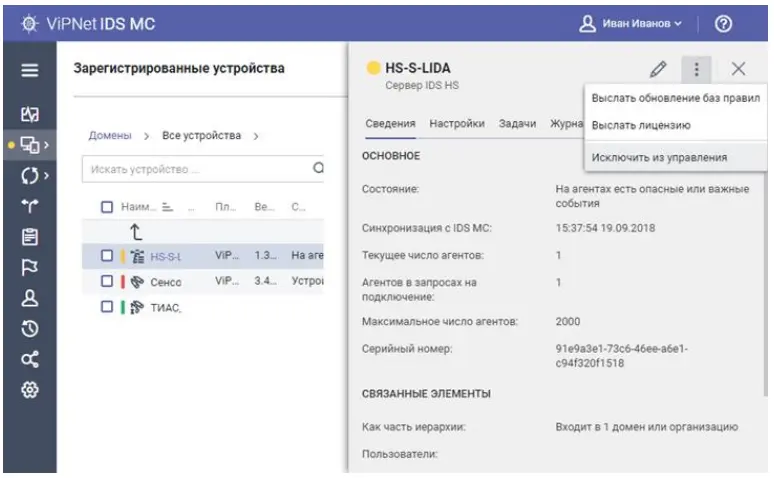Click the HS-S-L server device icon
Viewport: 774px width, 478px height.
[x=137, y=256]
